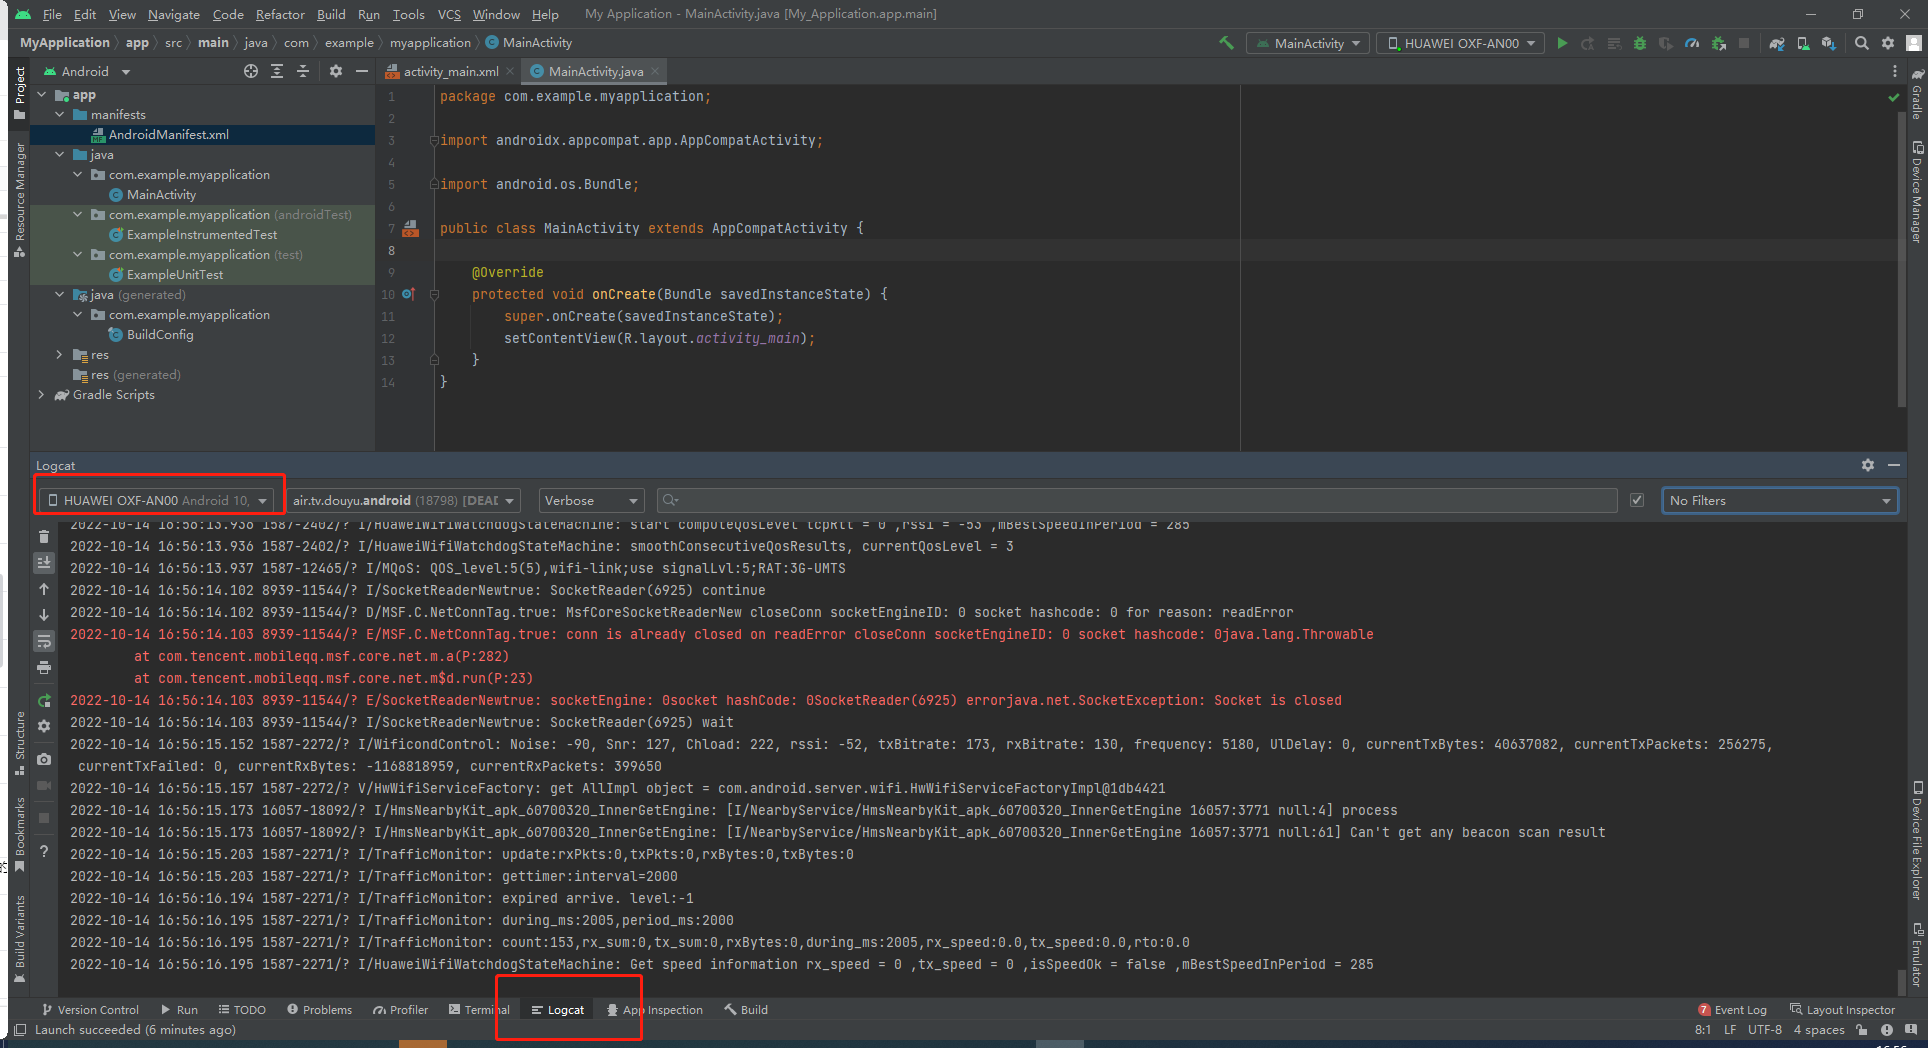Open the Gradle side panel
1928x1048 pixels.
coord(1917,94)
